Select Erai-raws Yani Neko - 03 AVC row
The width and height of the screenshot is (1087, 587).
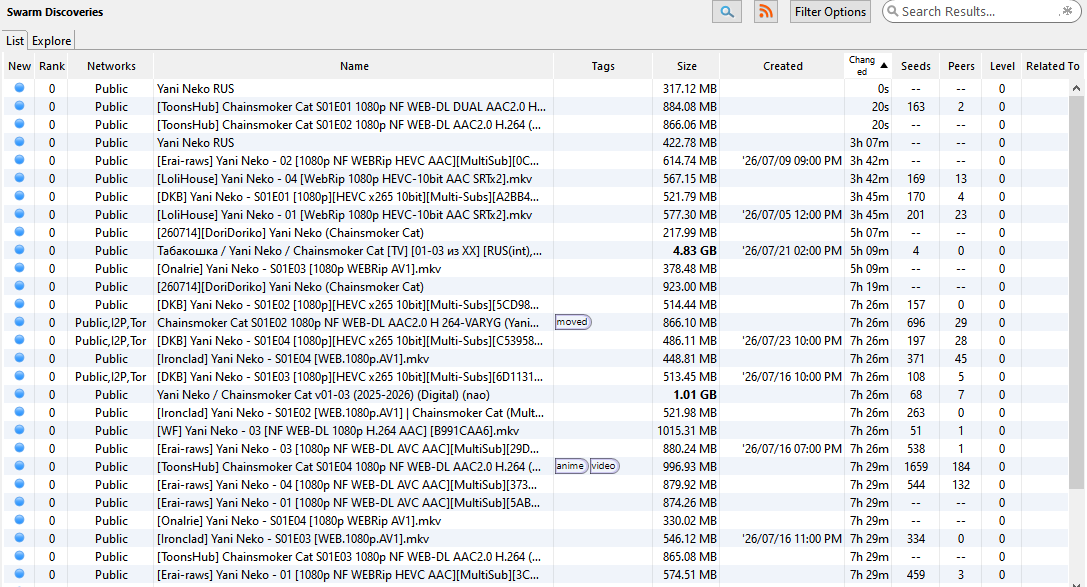pyautogui.click(x=535, y=448)
